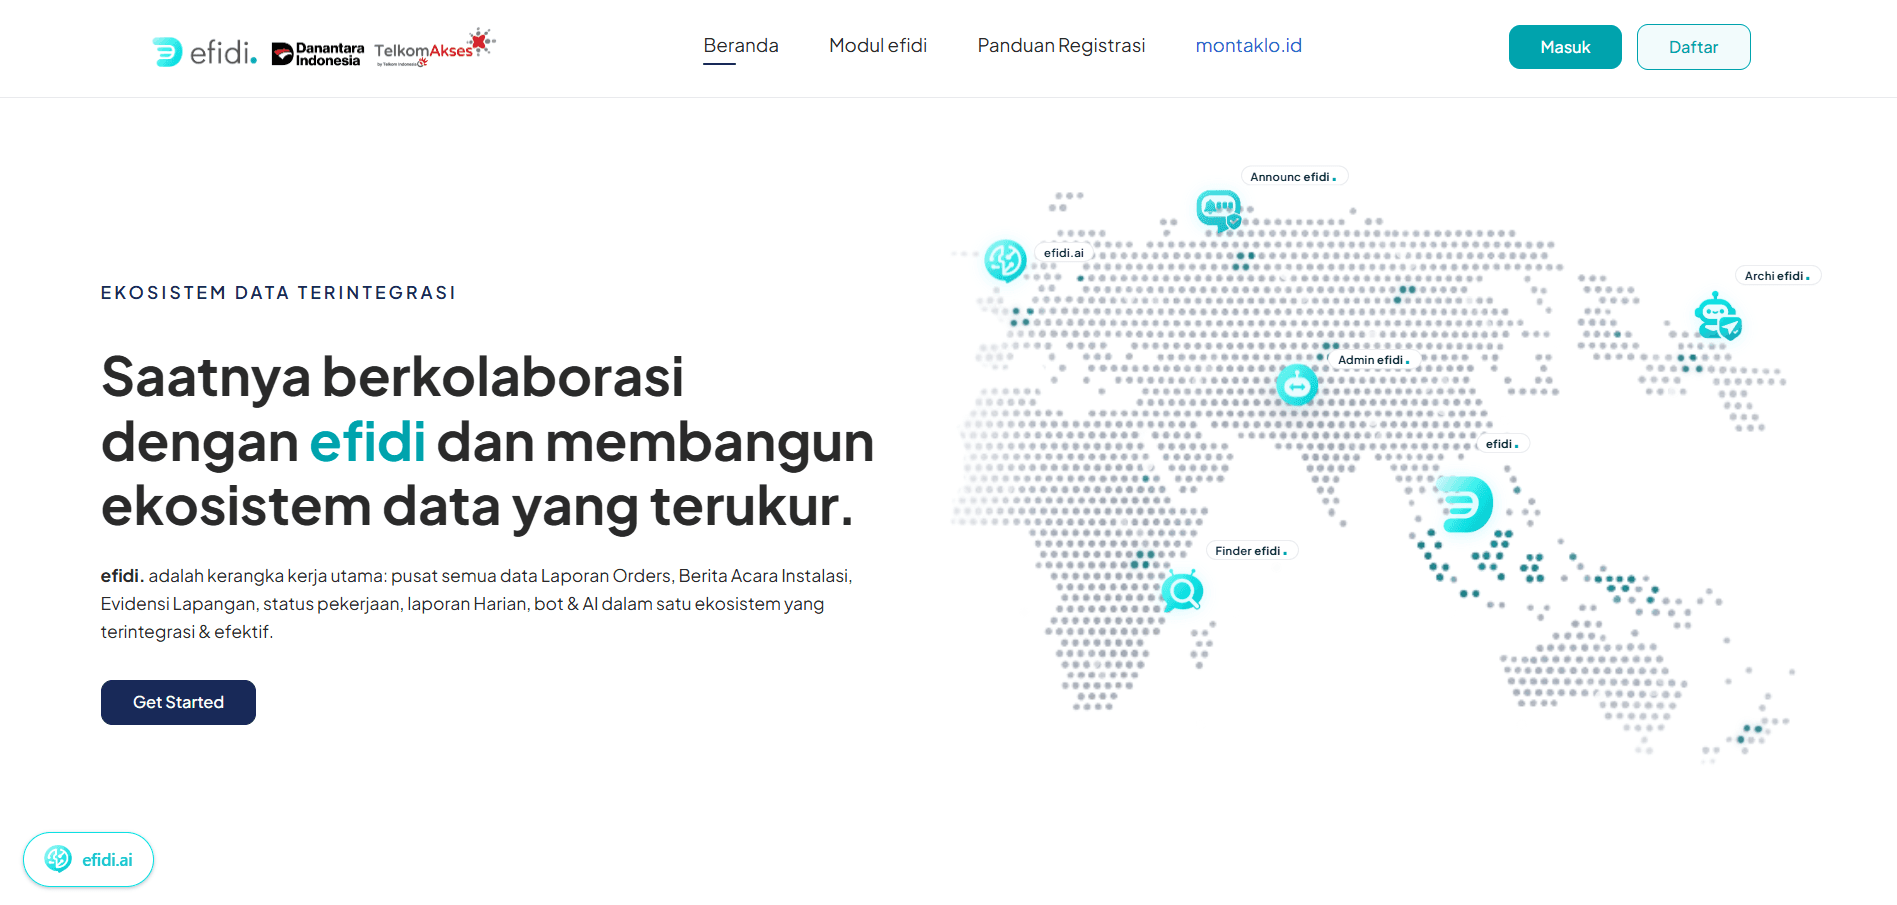Image resolution: width=1897 pixels, height=905 pixels.
Task: Click the Get Started button
Action: (178, 702)
